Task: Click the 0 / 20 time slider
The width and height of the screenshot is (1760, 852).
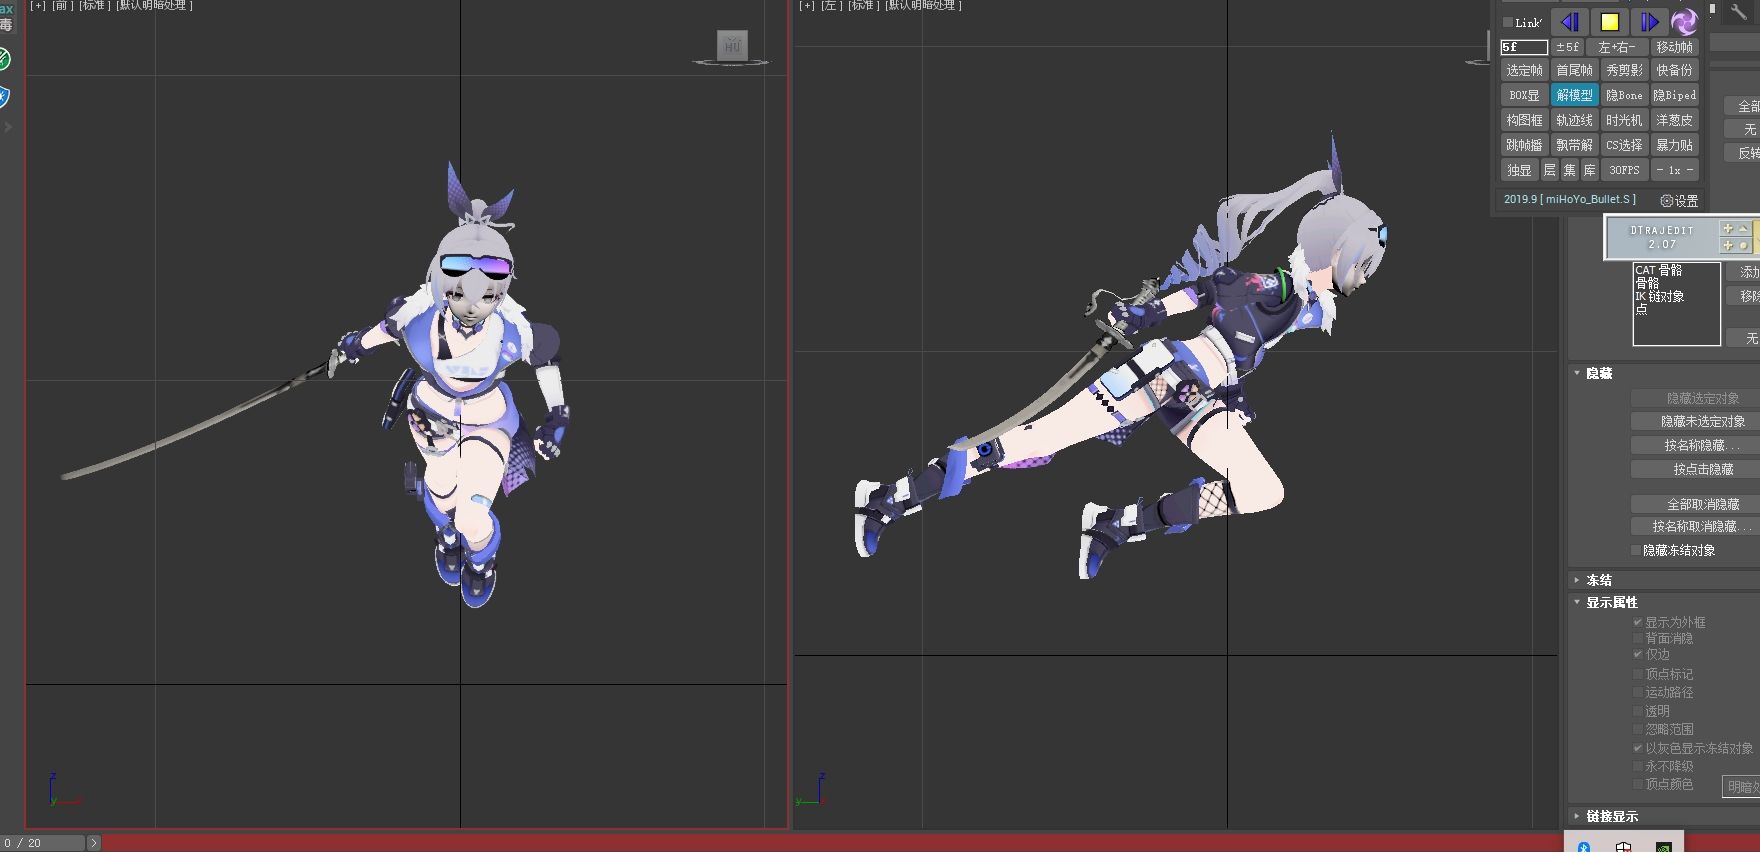Action: 43,843
